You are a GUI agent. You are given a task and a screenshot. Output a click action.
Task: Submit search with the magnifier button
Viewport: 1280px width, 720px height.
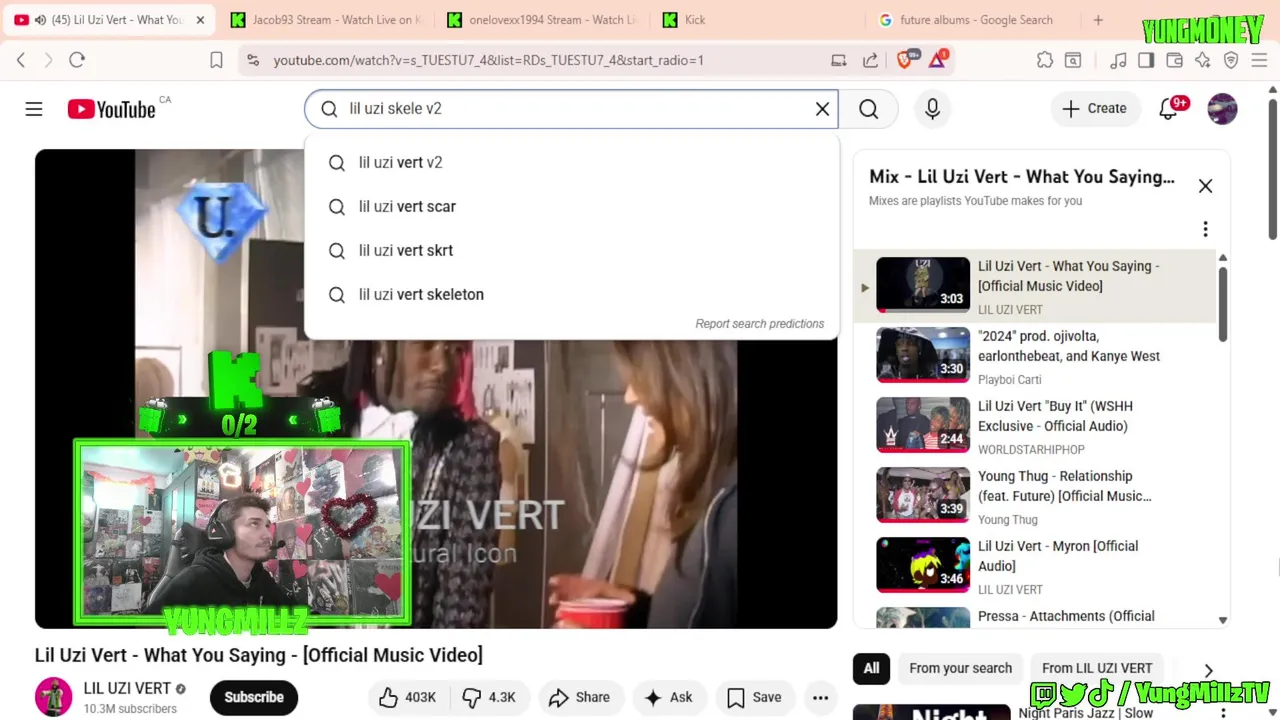(x=868, y=109)
